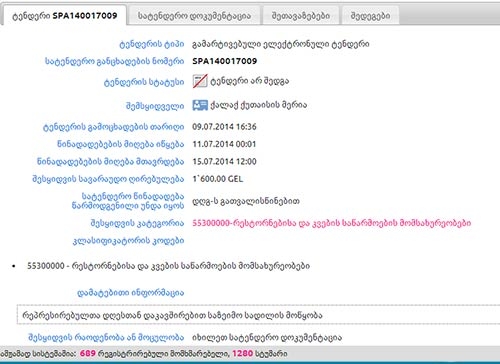Click the შესყიდვის რაოდენობა ან მოცულობა label
This screenshot has height=364, width=500.
pyautogui.click(x=106, y=338)
